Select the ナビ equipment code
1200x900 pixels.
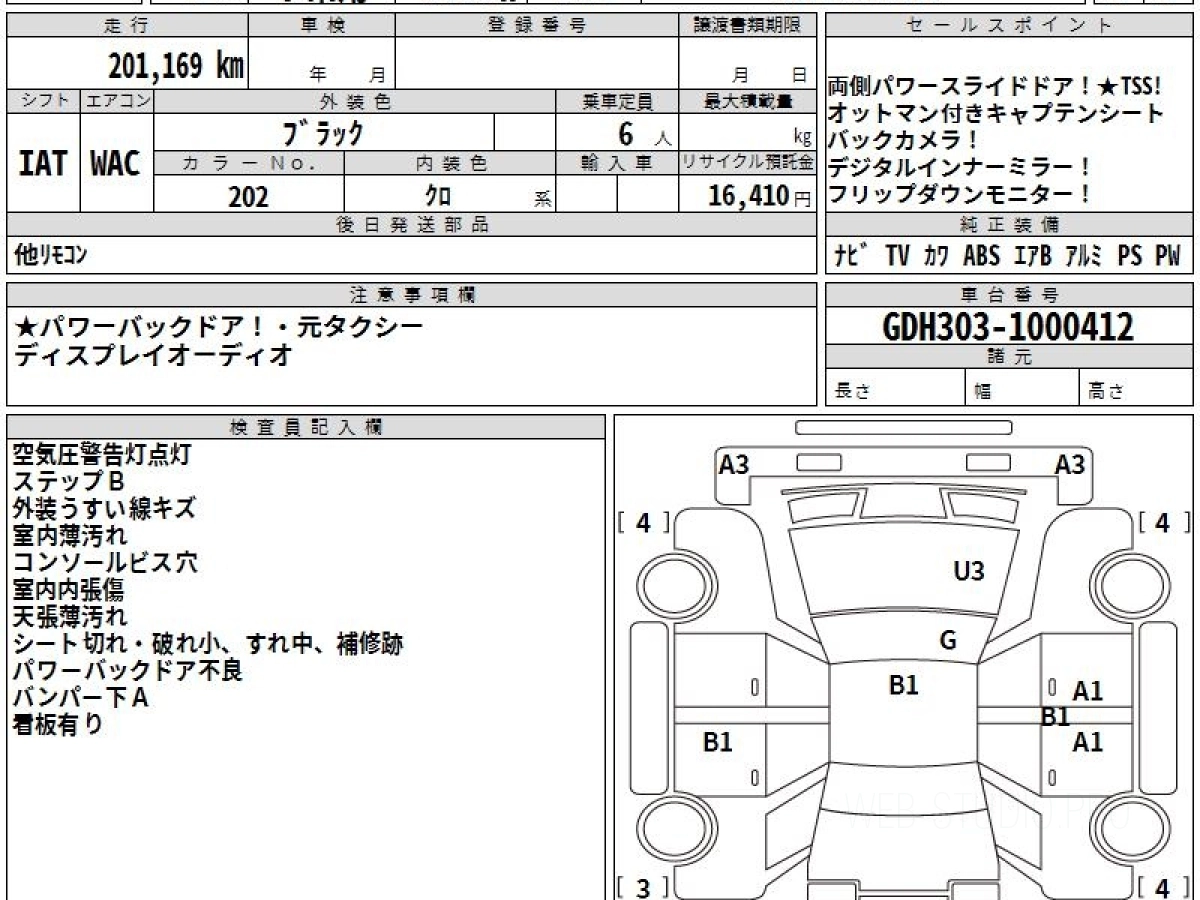[x=851, y=256]
